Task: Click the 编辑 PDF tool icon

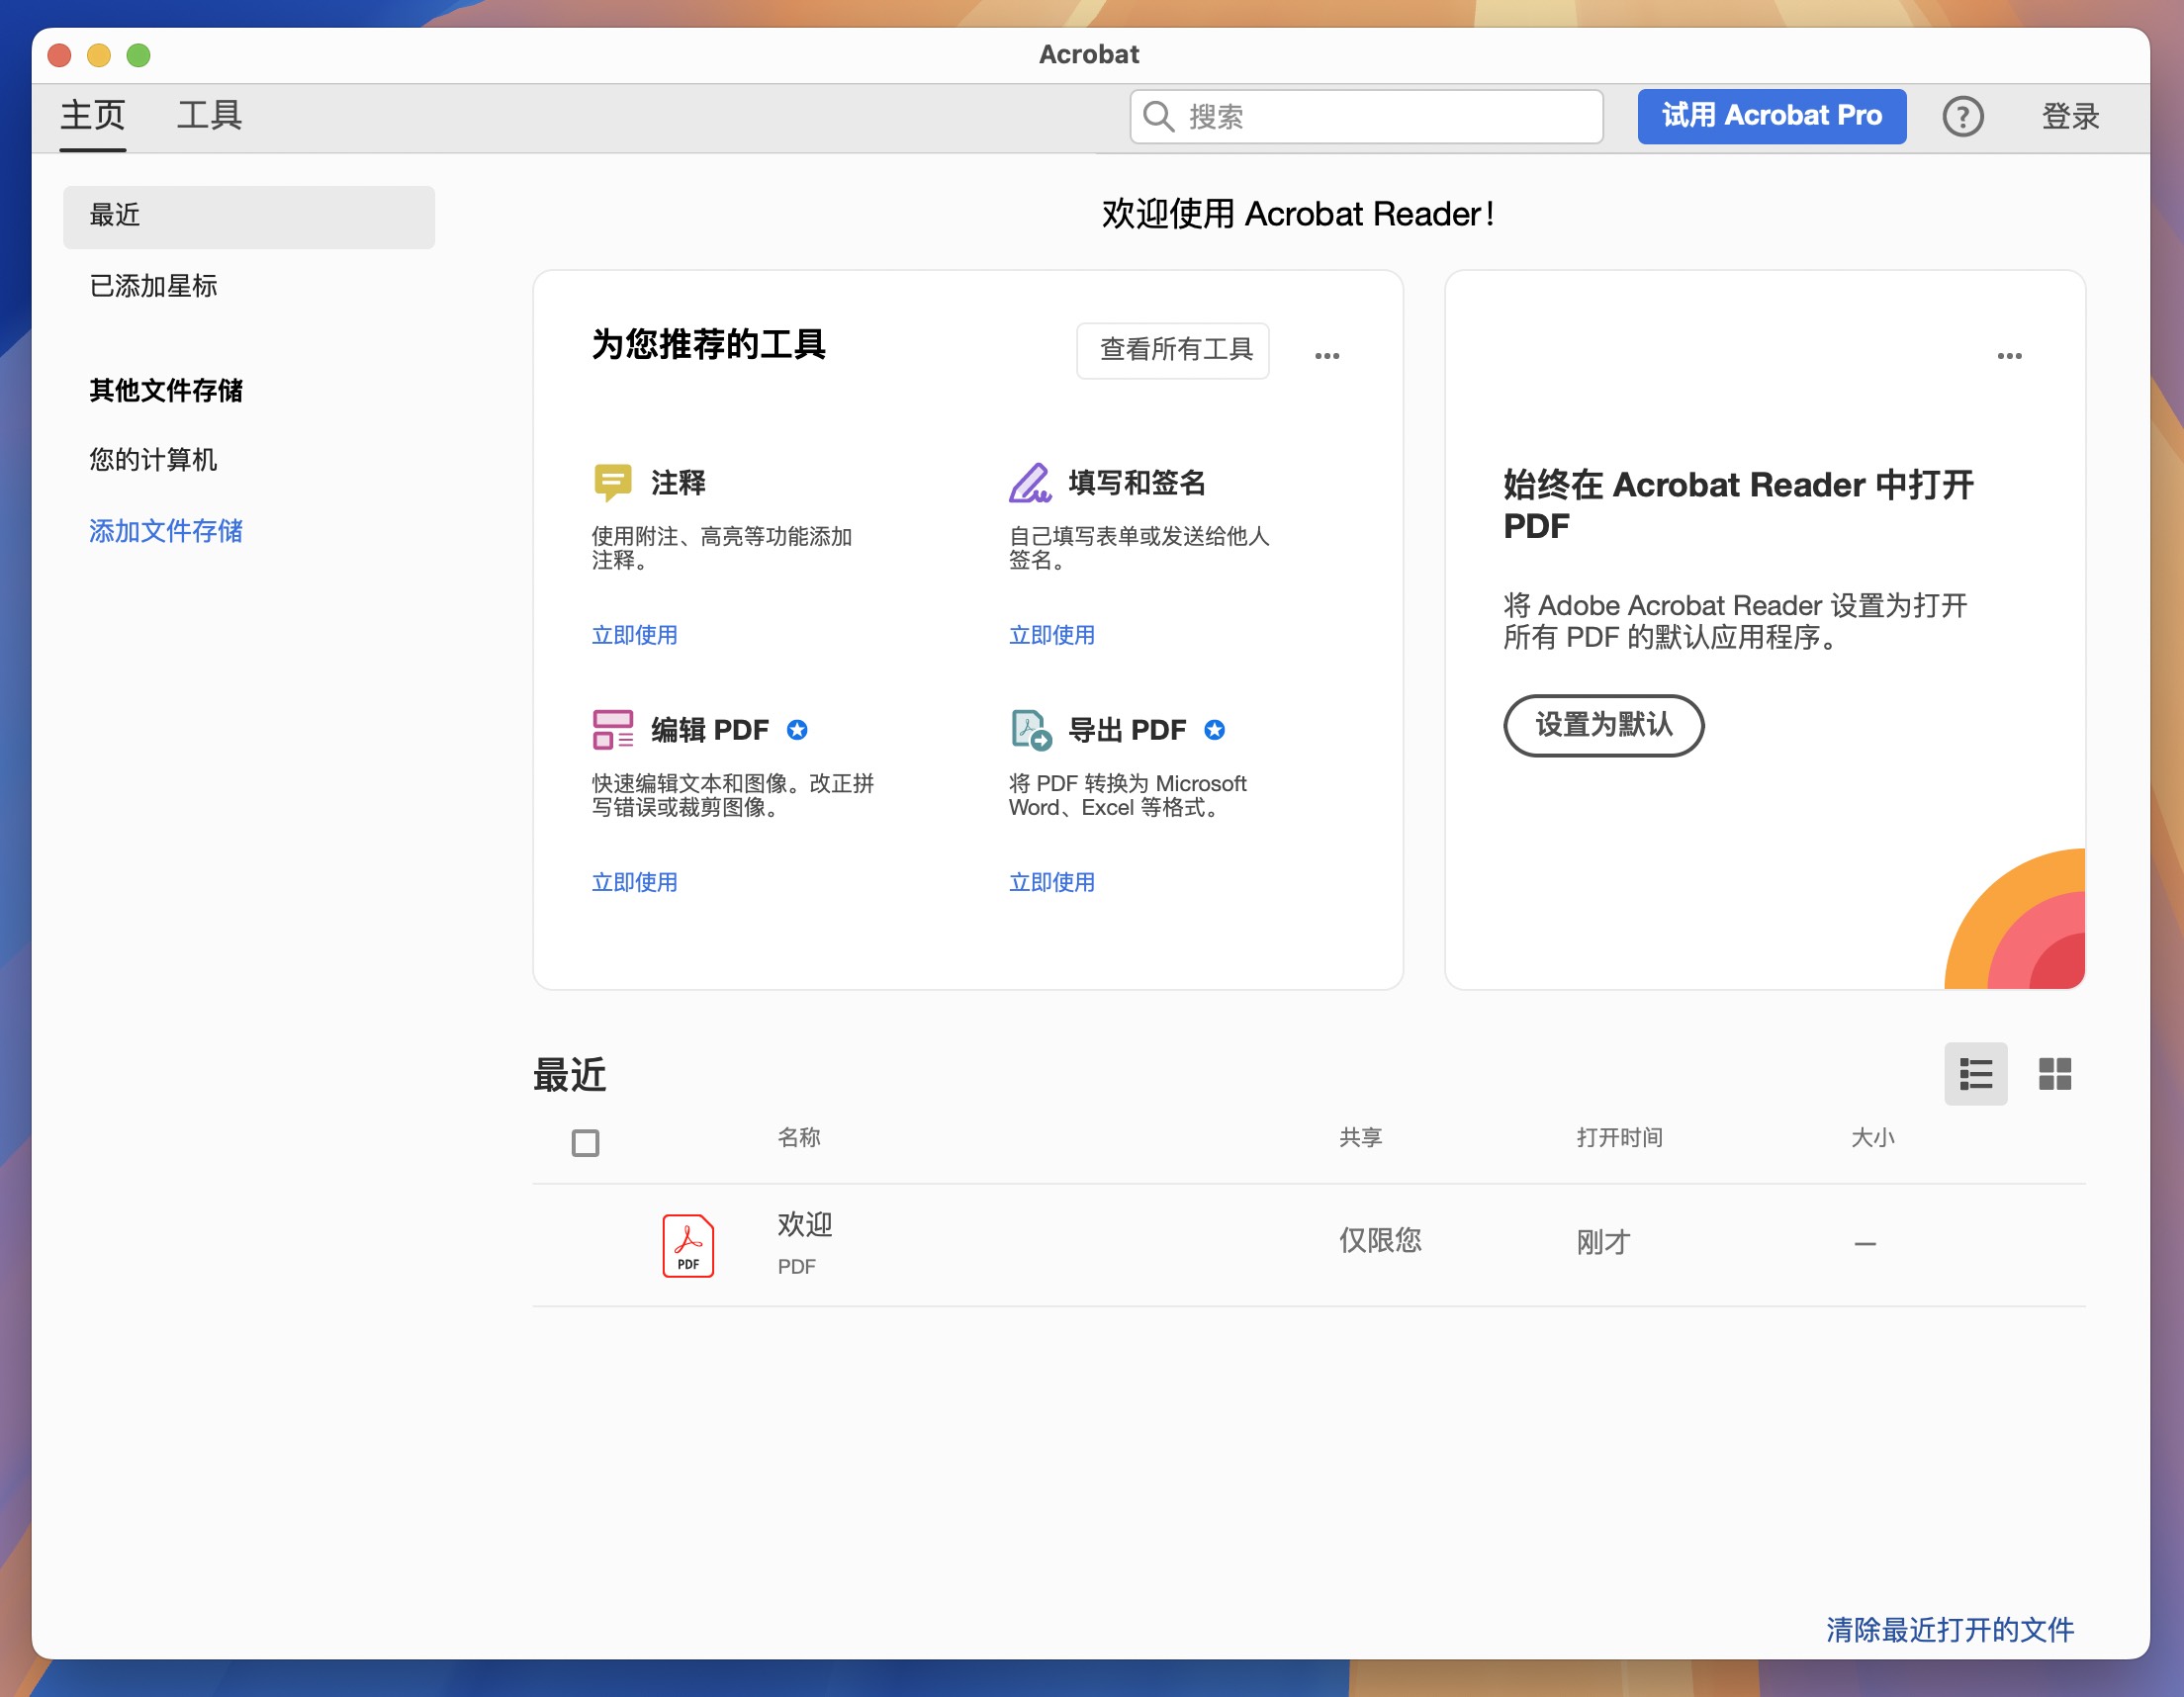Action: 613,729
